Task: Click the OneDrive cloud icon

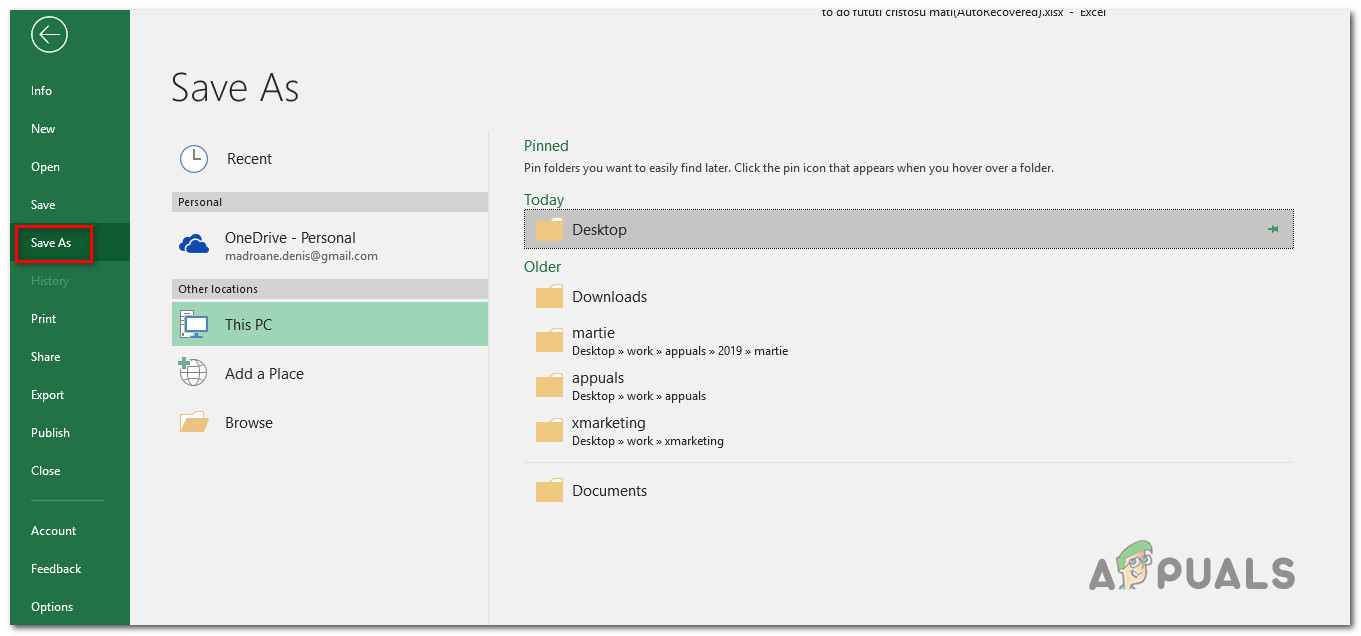Action: pos(194,245)
